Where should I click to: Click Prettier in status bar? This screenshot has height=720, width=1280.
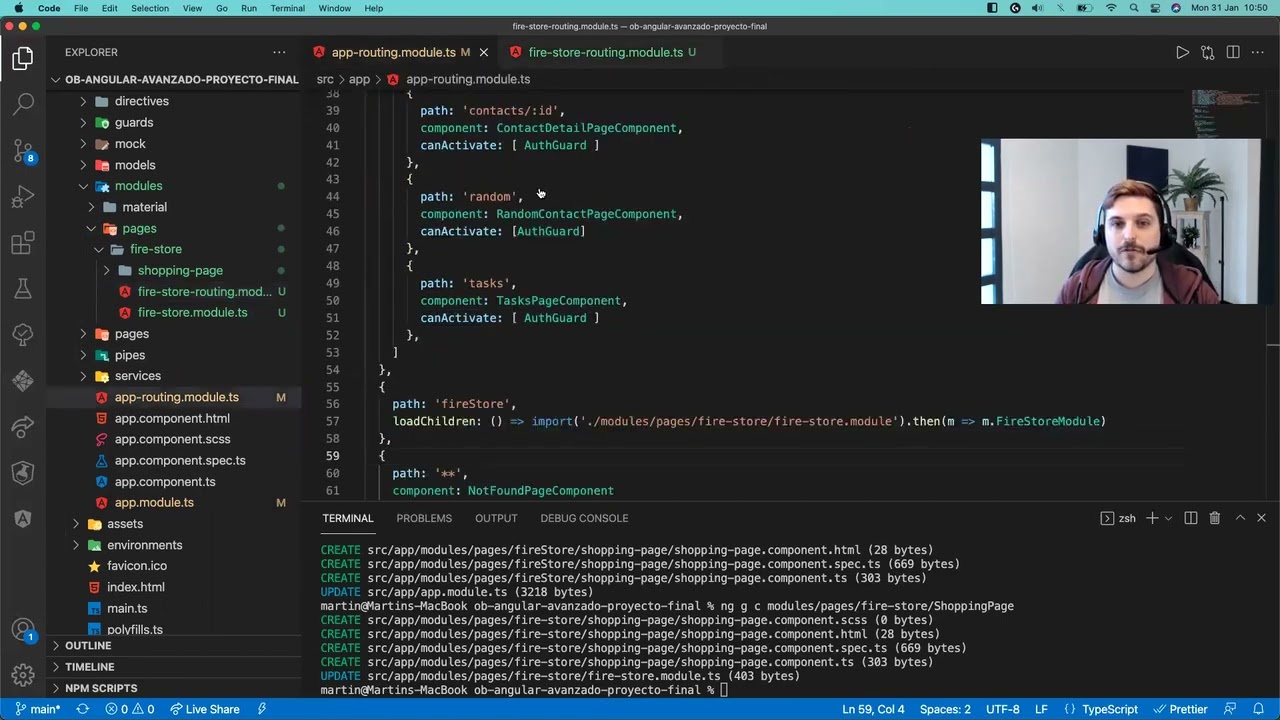[1180, 709]
